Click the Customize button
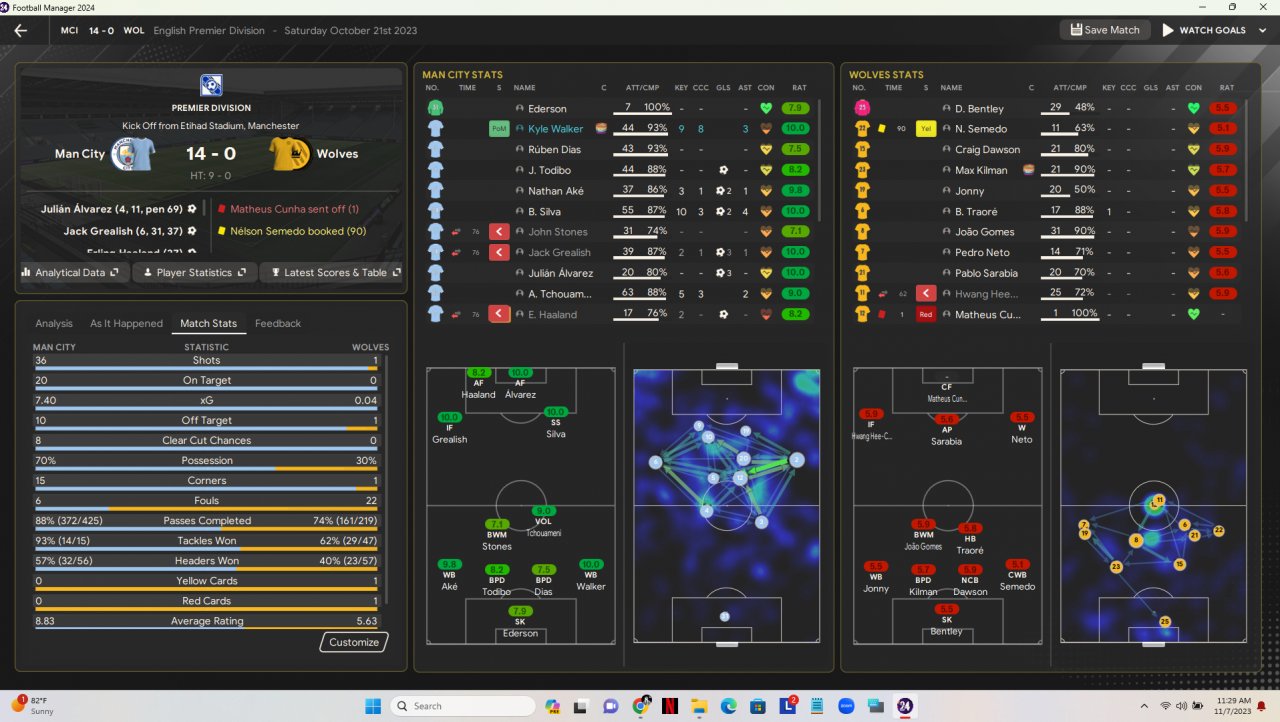This screenshot has width=1280, height=722. tap(354, 642)
